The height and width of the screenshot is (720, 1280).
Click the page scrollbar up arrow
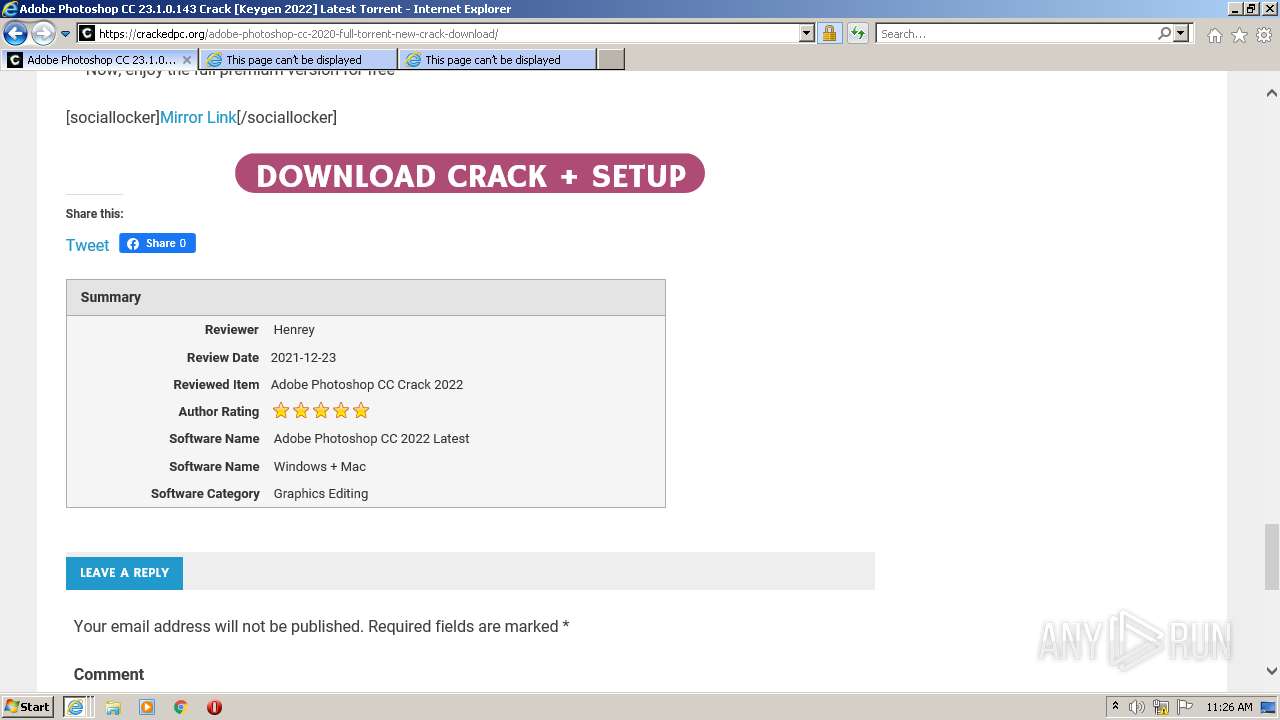(x=1271, y=93)
